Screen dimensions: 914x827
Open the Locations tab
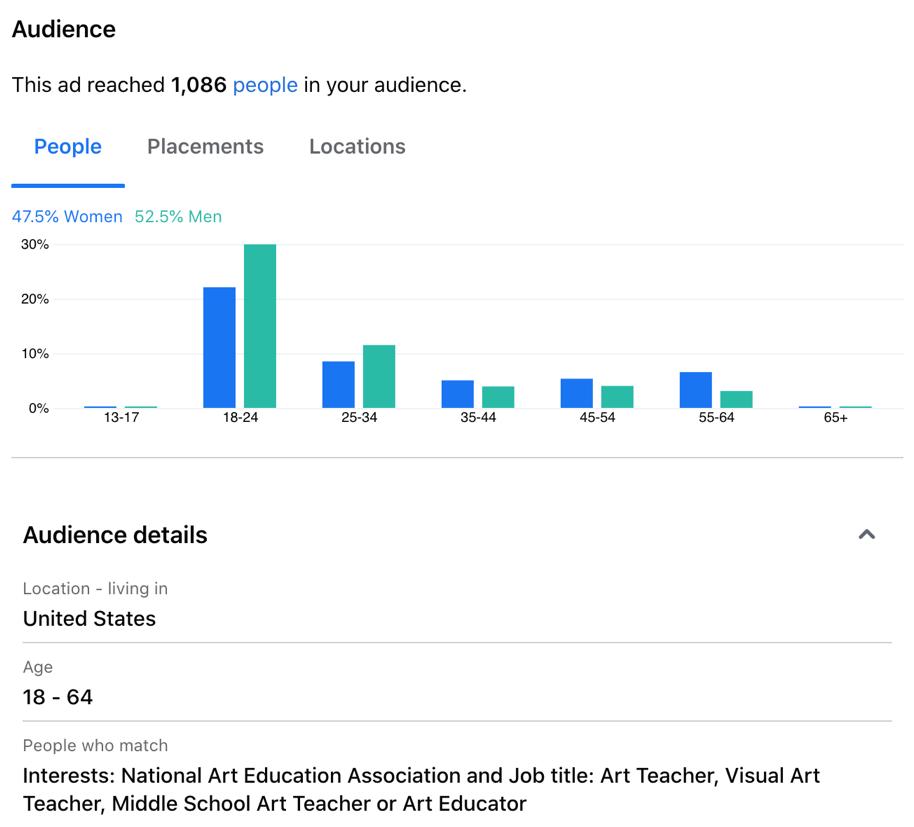coord(357,146)
